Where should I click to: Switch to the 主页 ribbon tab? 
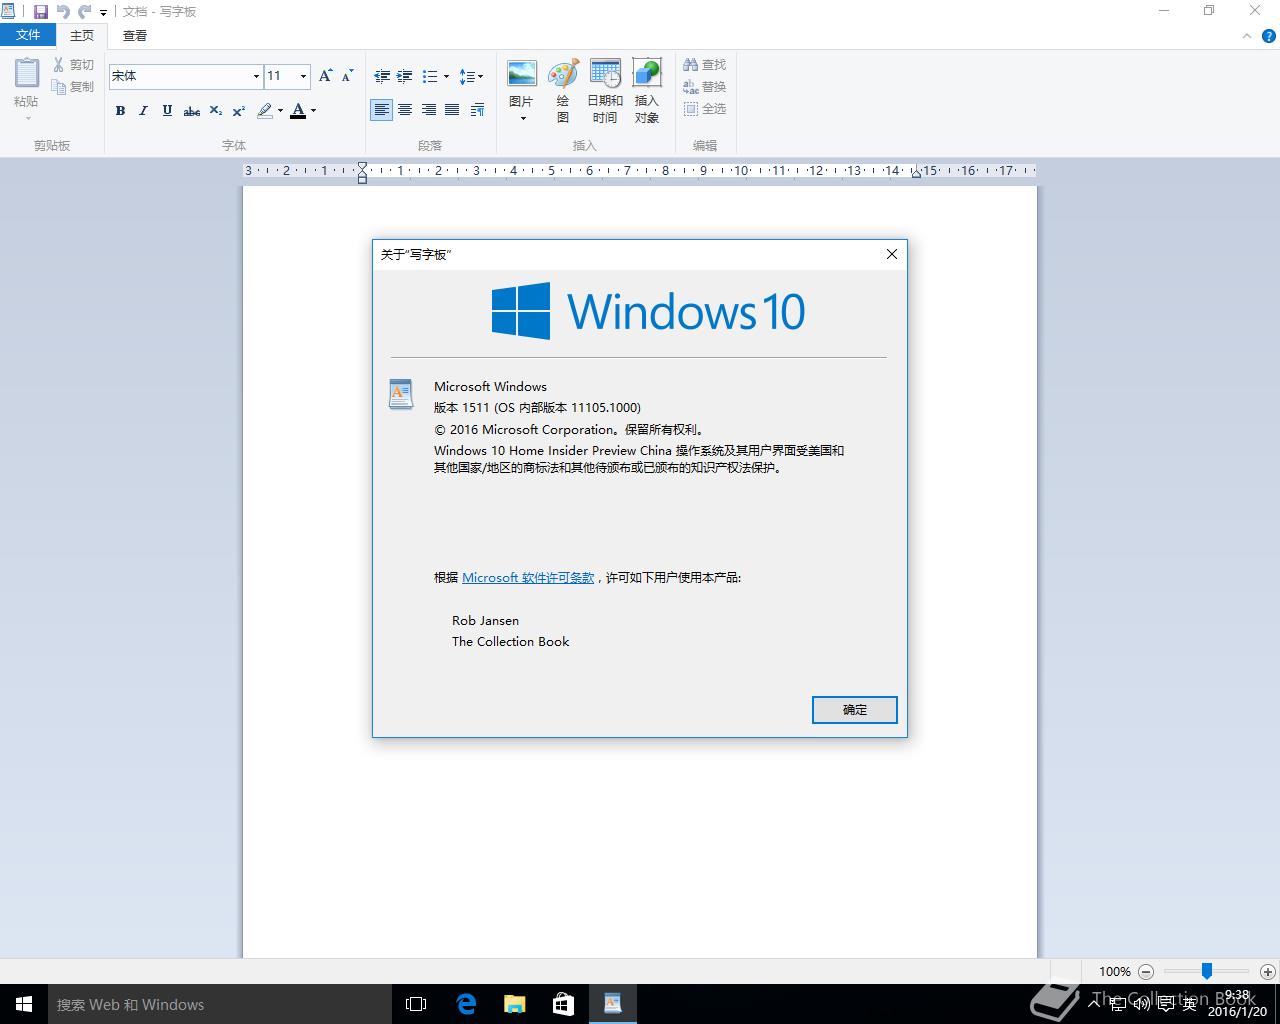pos(82,35)
